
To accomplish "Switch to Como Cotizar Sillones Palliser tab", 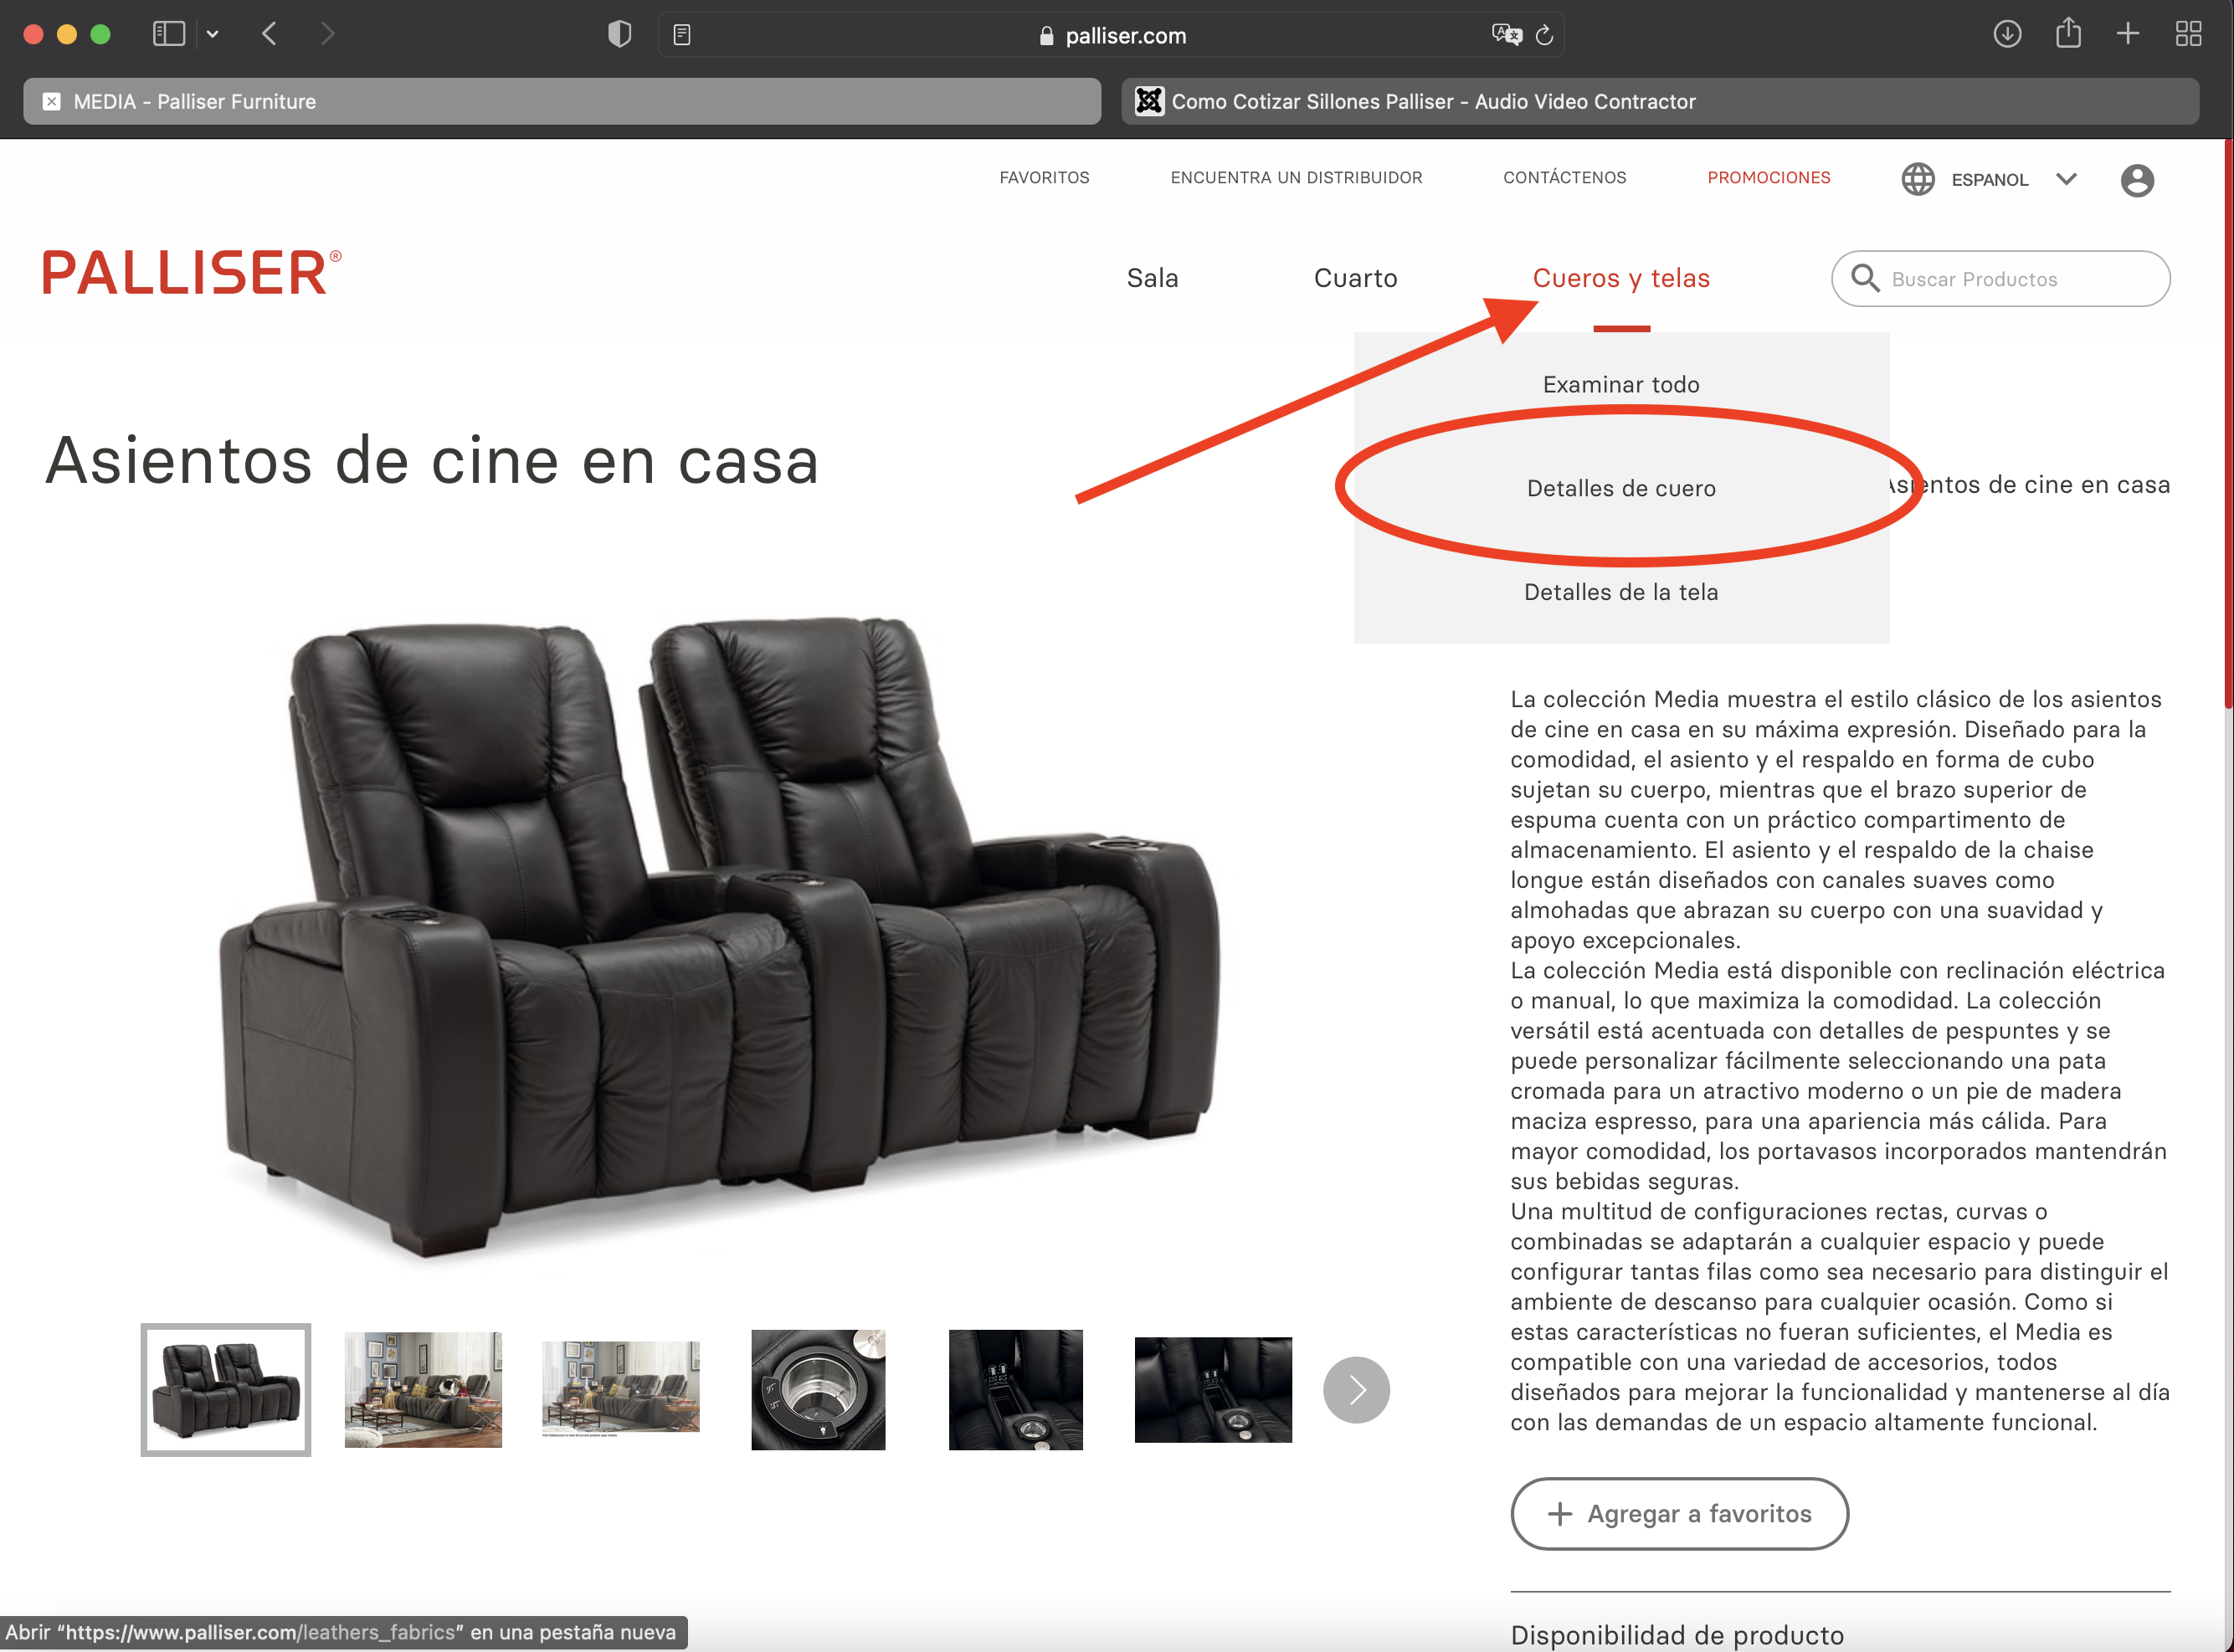I will pyautogui.click(x=1660, y=101).
